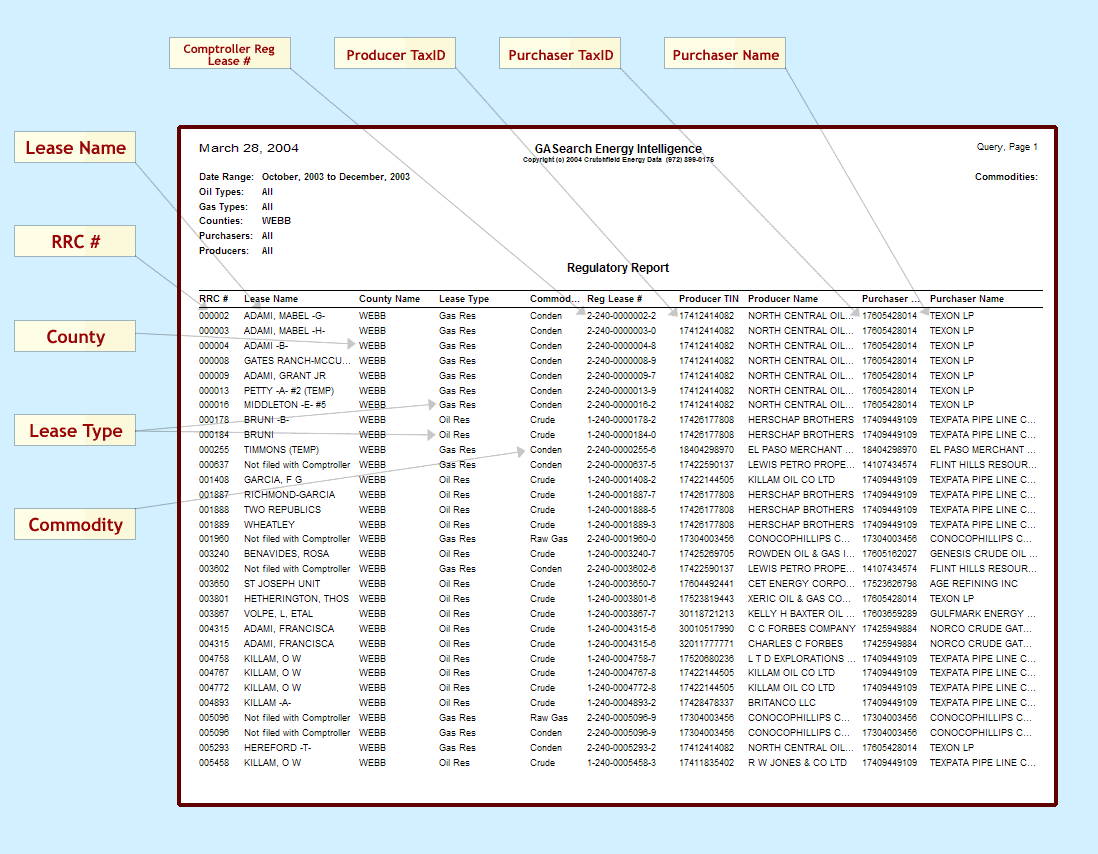Select the BRITANCO LLC producer name cell

[782, 703]
